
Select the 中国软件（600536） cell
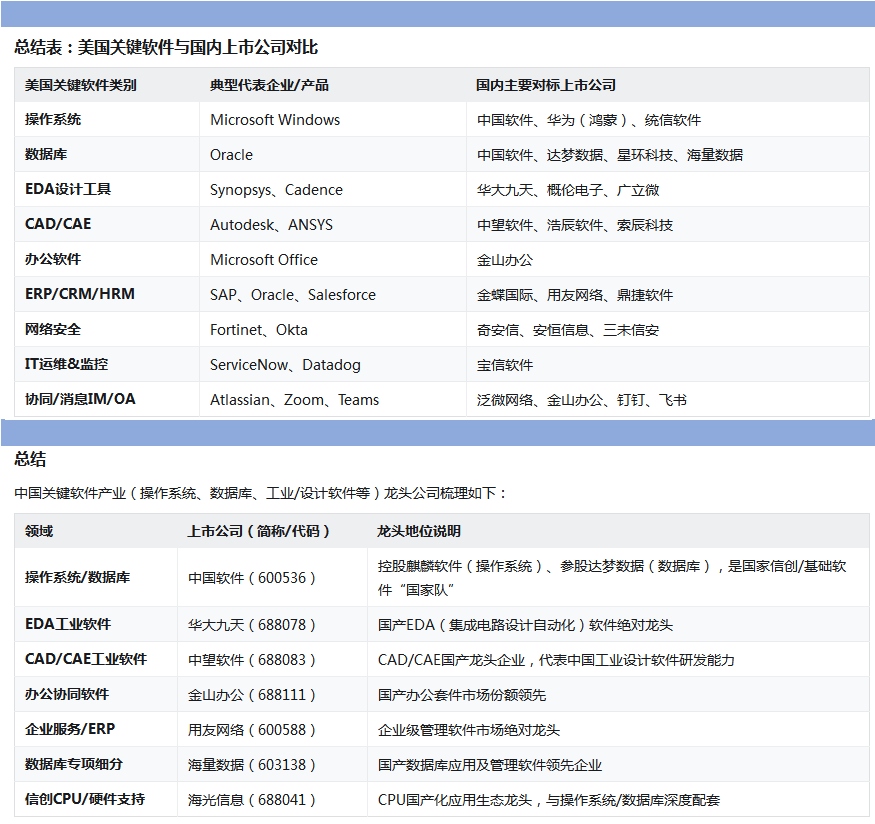(252, 578)
